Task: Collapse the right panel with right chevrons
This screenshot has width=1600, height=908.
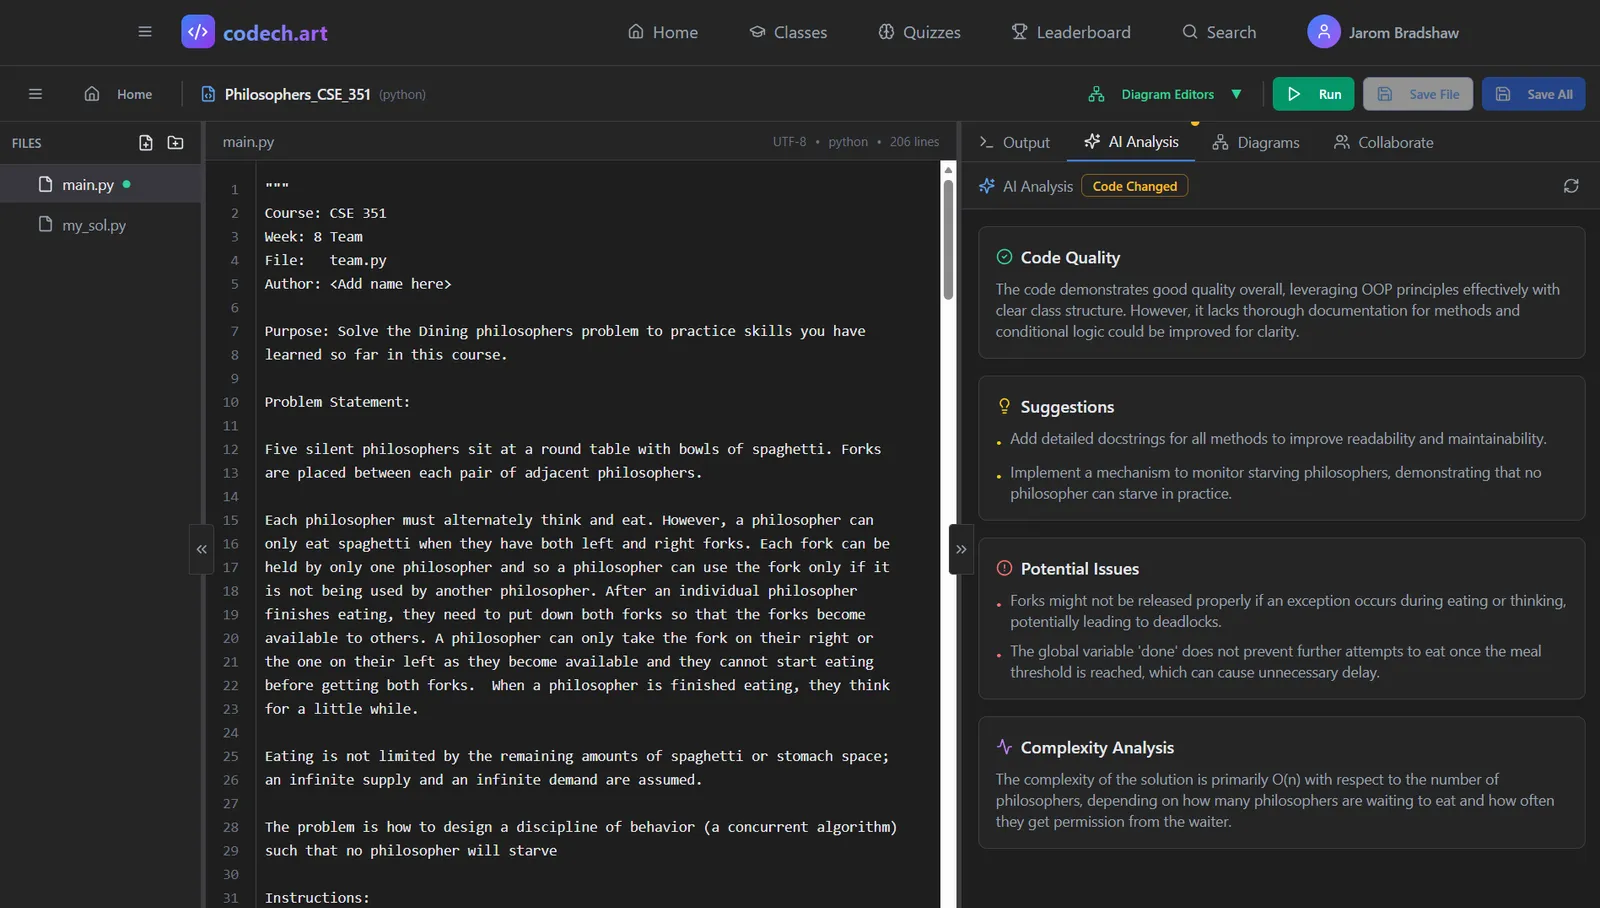Action: pyautogui.click(x=961, y=549)
